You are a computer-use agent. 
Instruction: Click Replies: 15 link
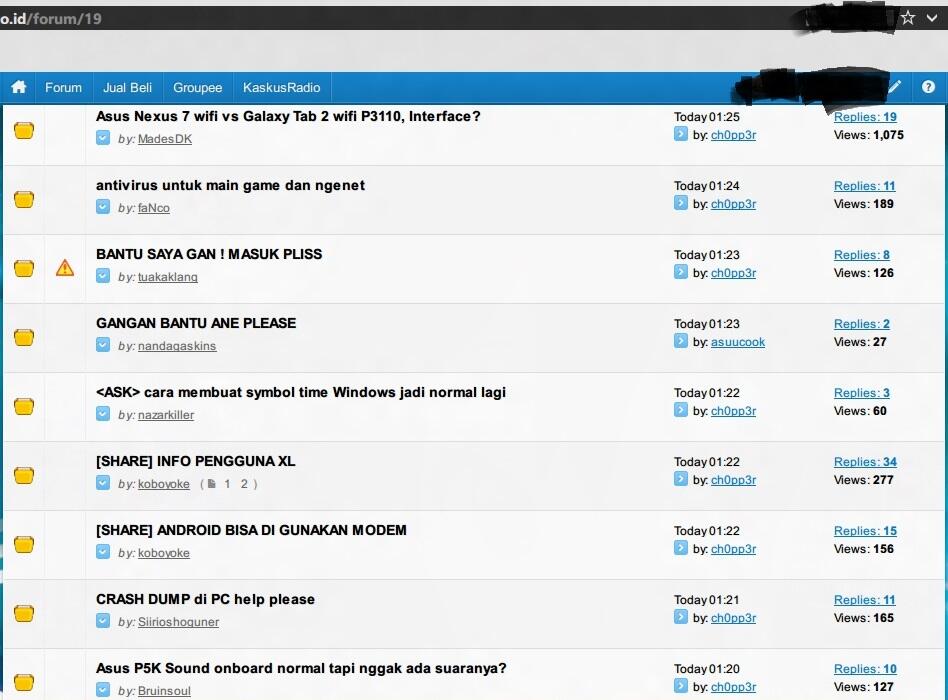865,530
